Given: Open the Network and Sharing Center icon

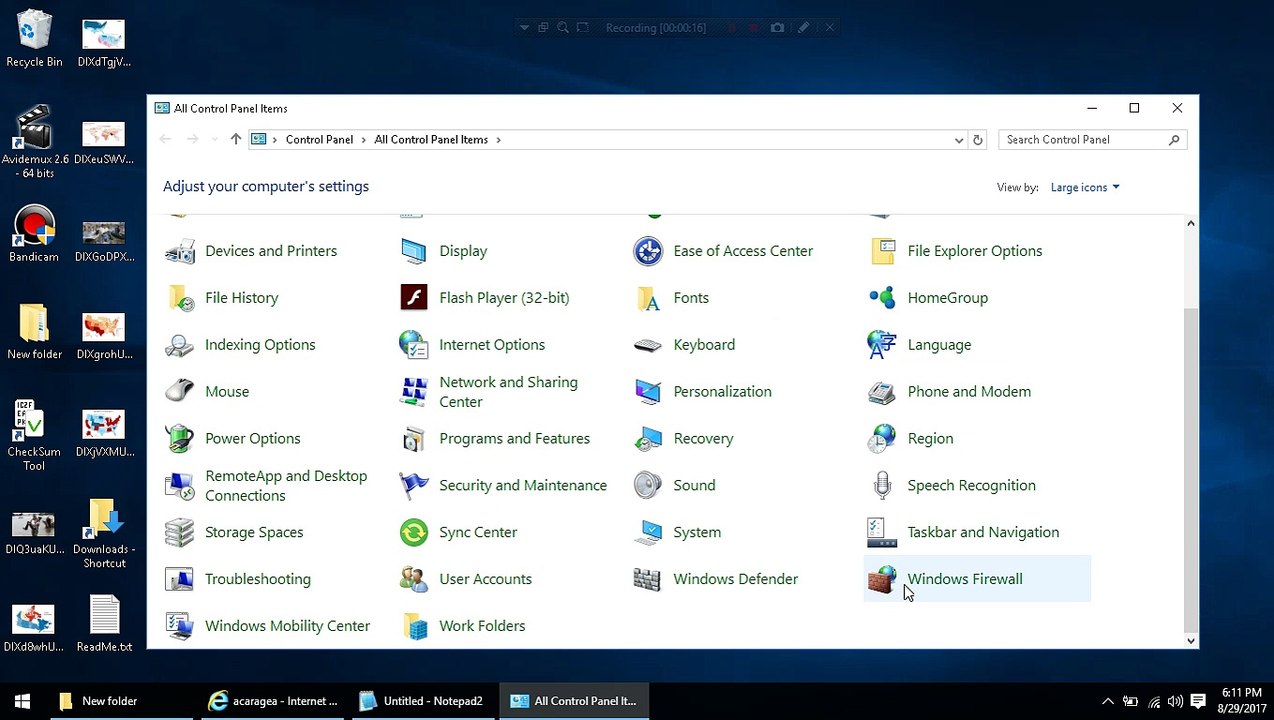Looking at the screenshot, I should [414, 392].
